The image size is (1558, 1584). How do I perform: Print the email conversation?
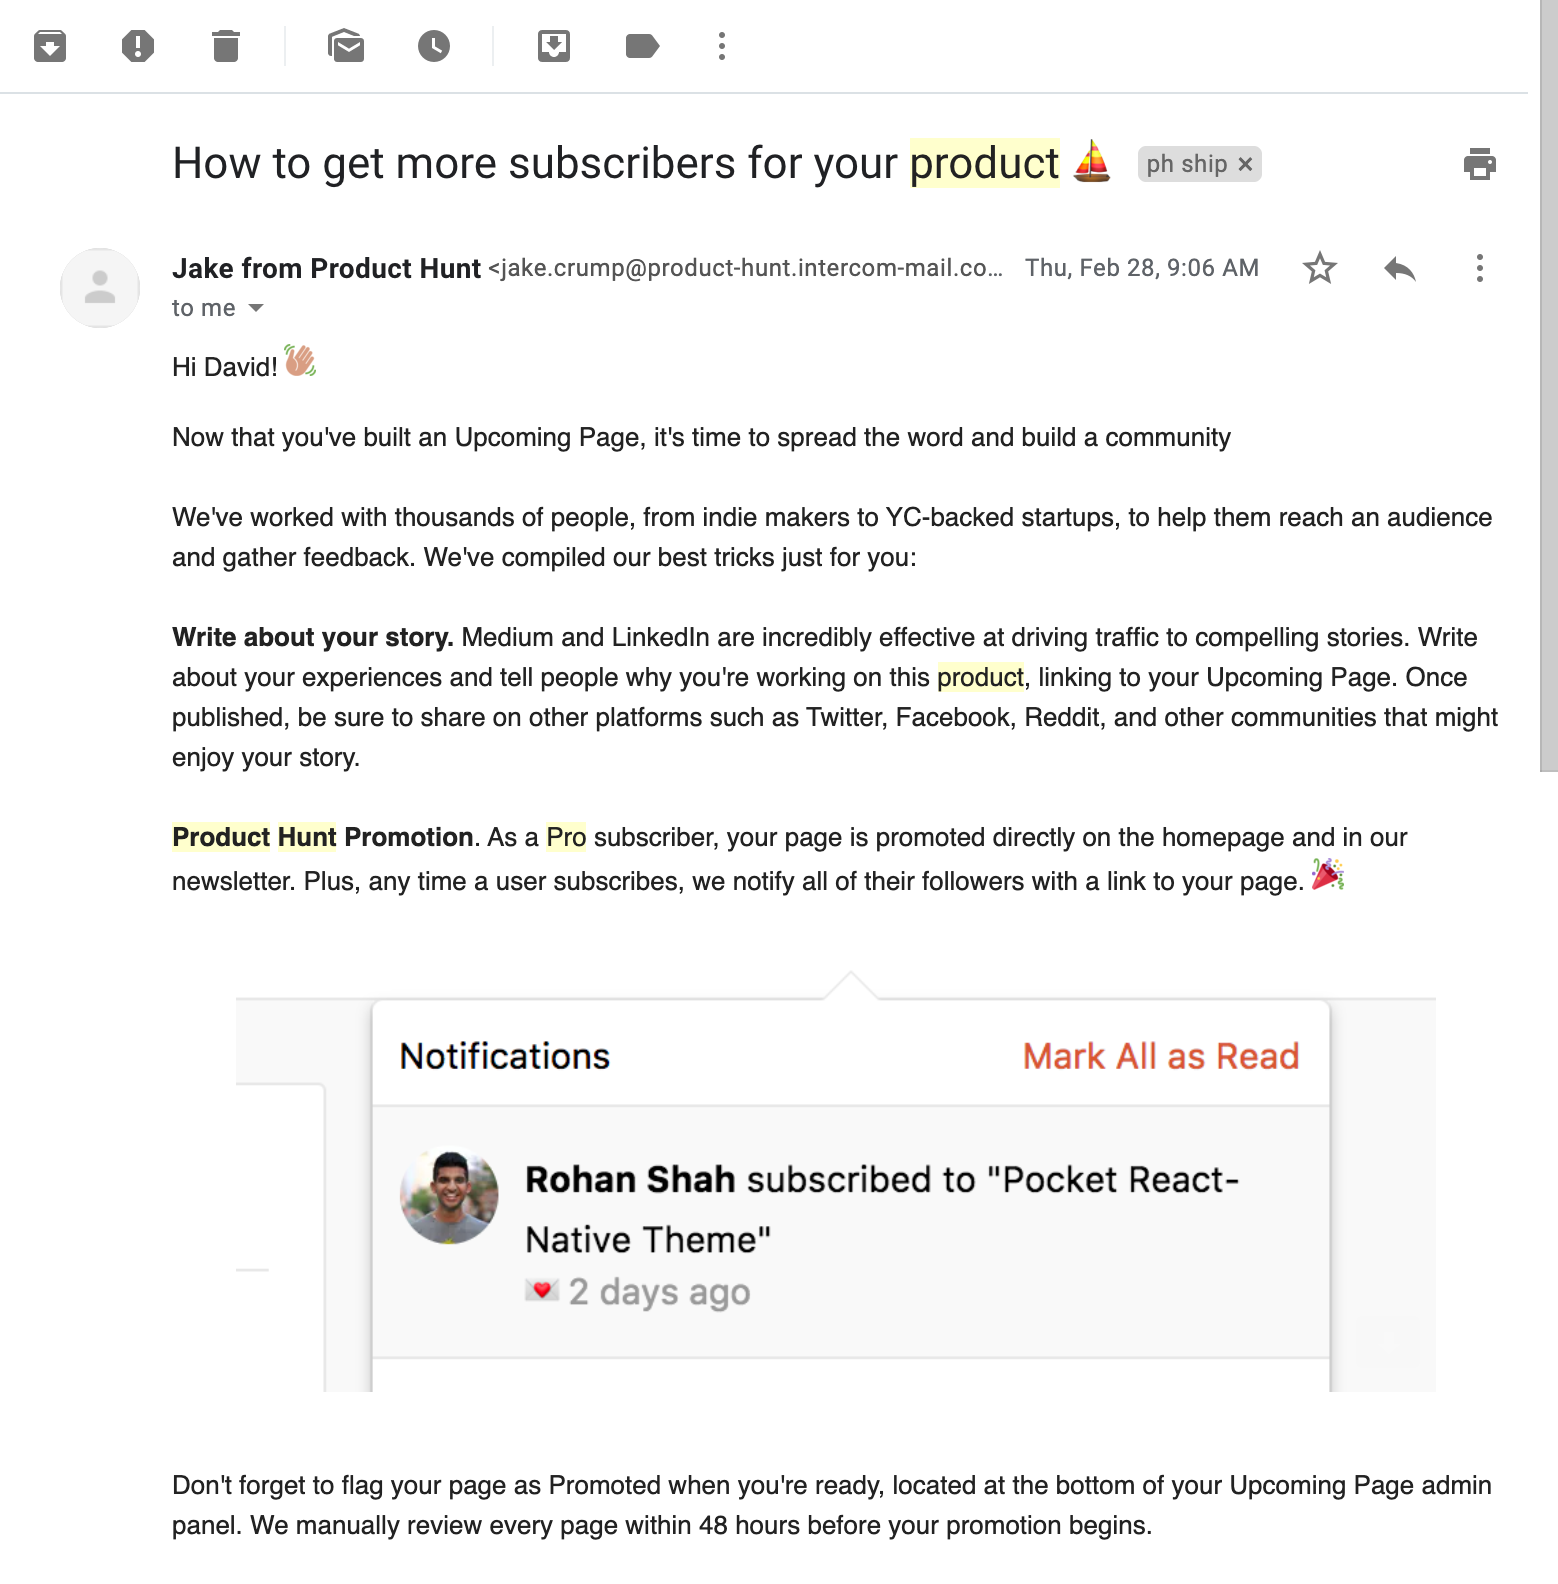click(x=1480, y=164)
